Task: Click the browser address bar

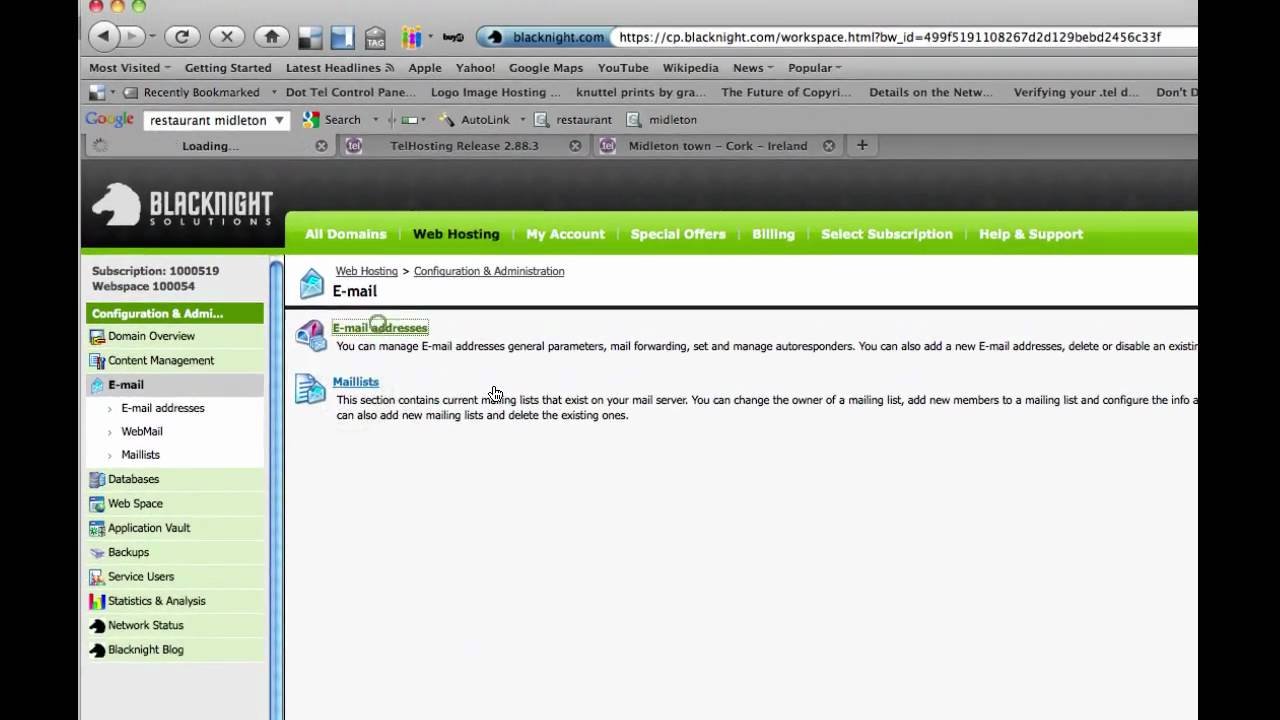Action: pos(900,37)
